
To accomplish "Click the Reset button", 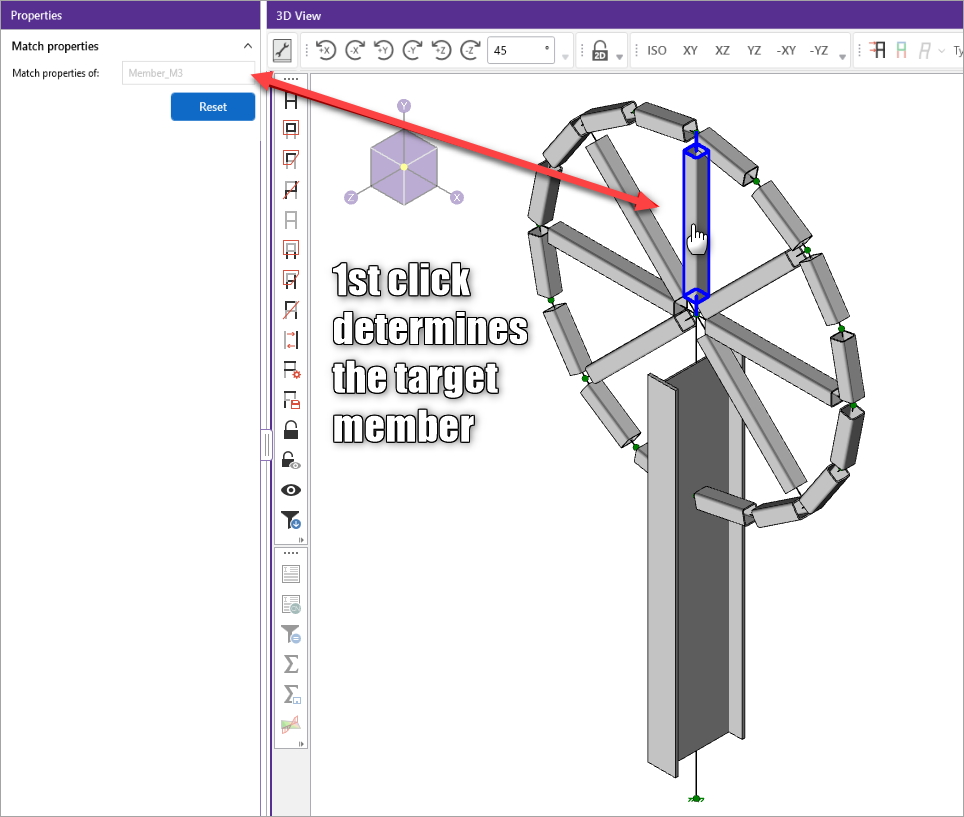I will (213, 107).
